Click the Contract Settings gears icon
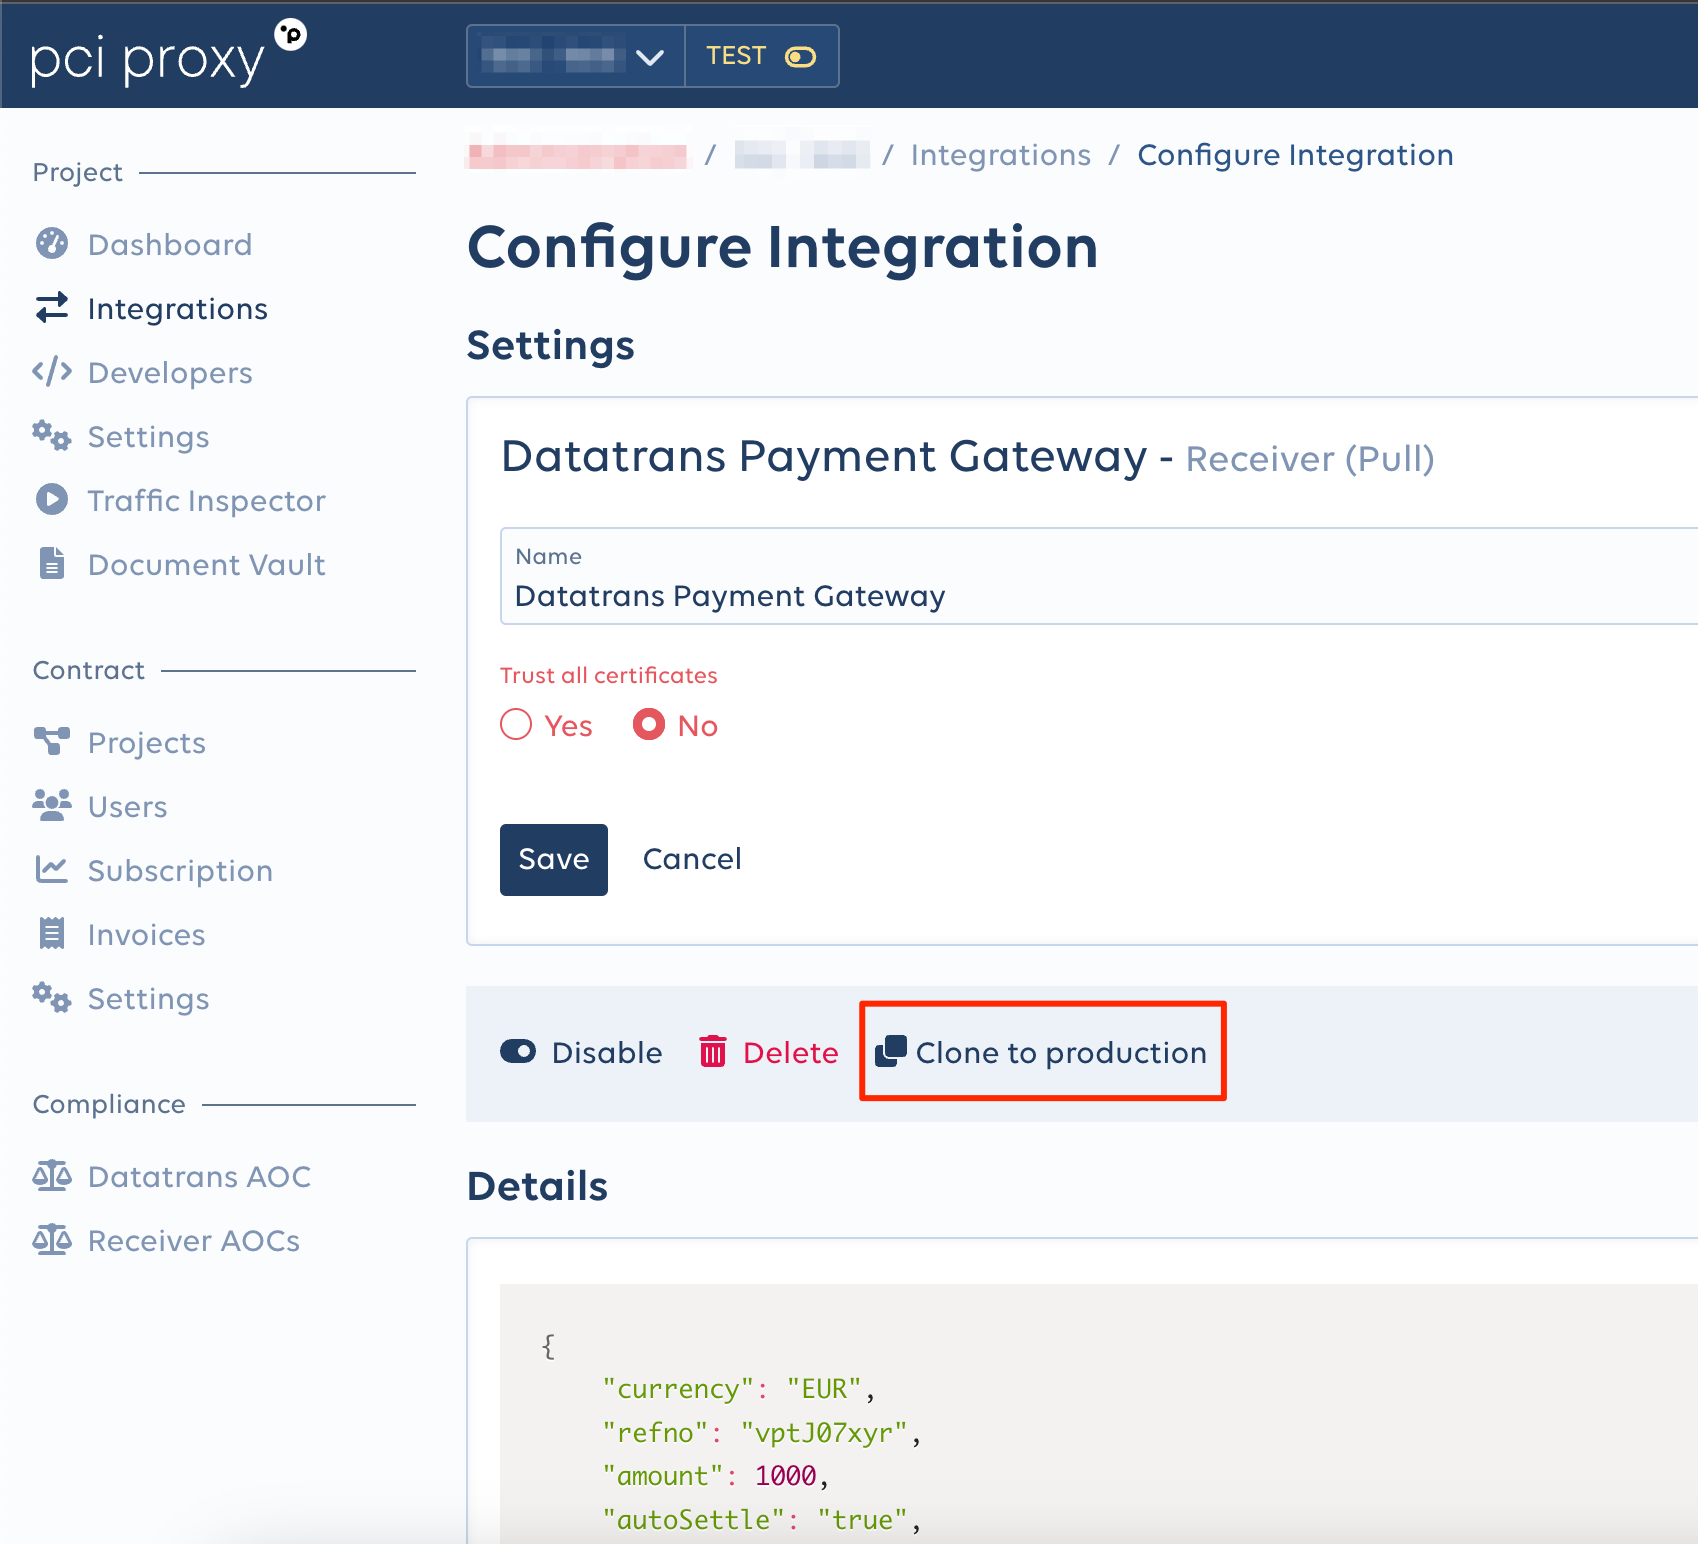The width and height of the screenshot is (1698, 1544). 52,997
